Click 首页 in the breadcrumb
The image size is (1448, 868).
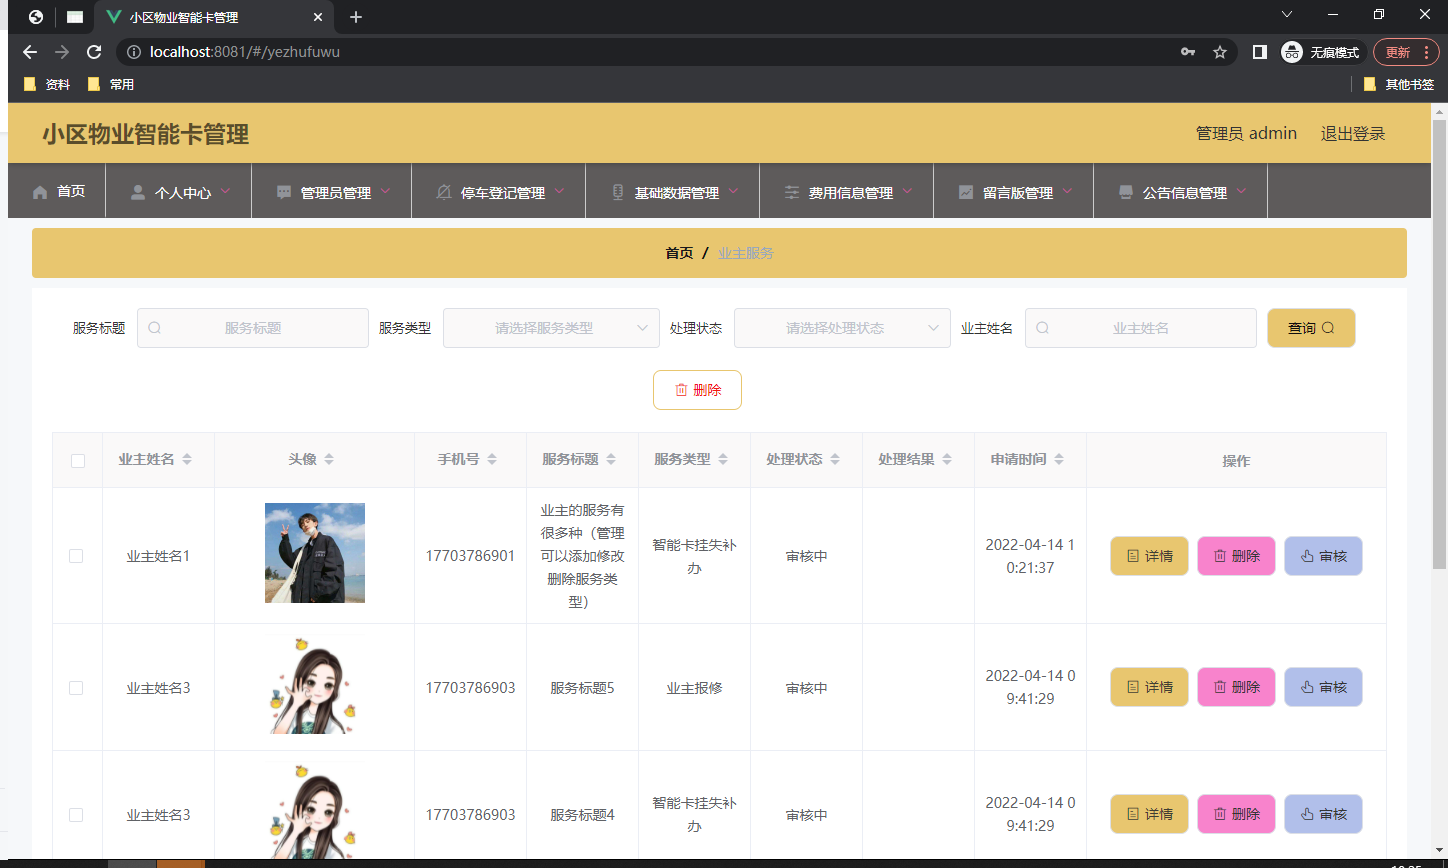679,253
